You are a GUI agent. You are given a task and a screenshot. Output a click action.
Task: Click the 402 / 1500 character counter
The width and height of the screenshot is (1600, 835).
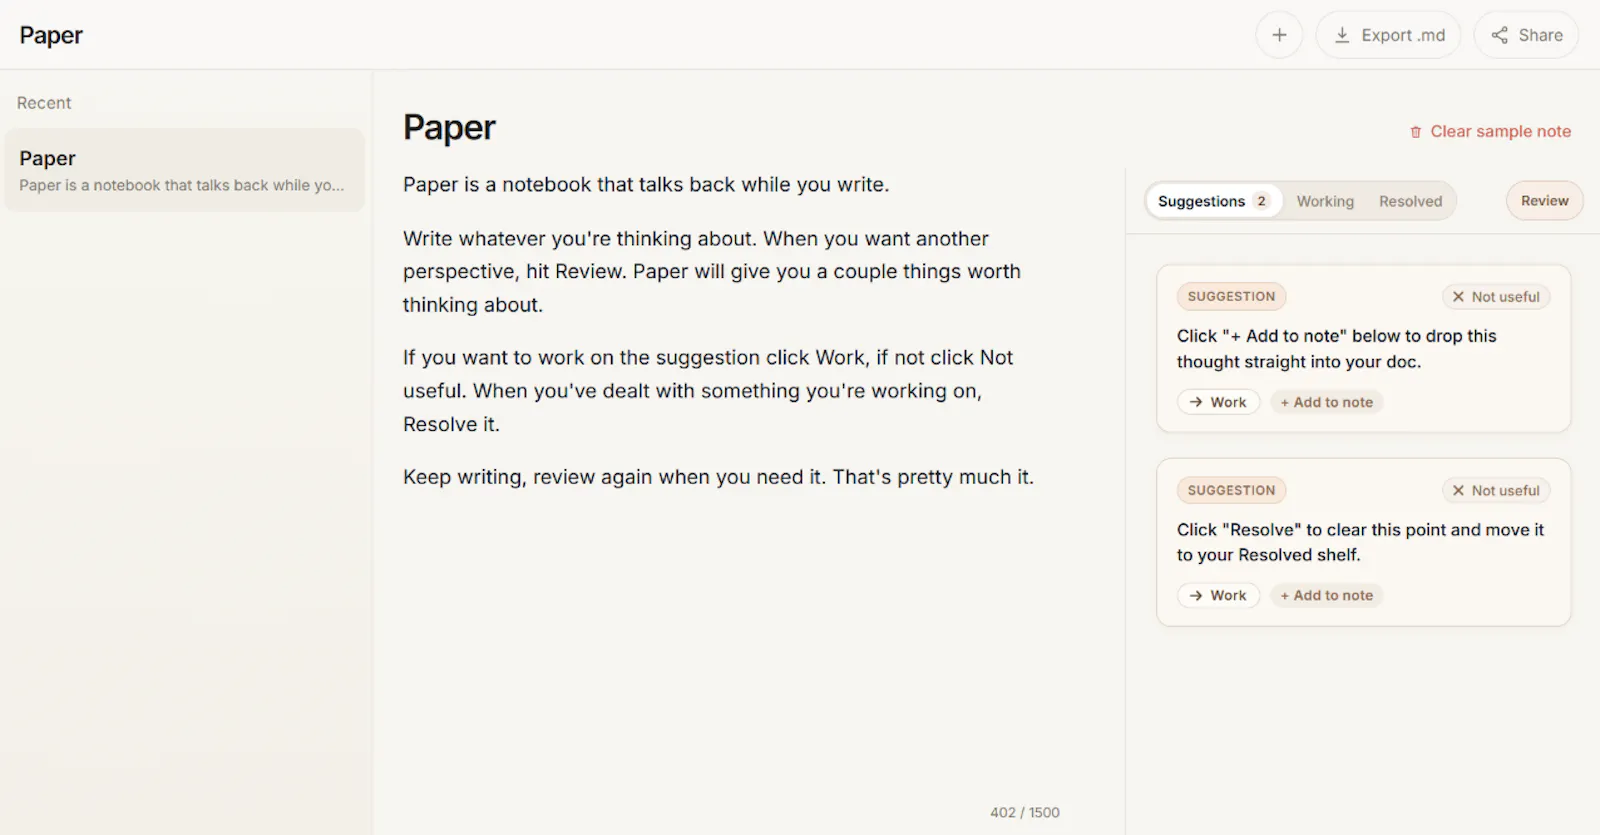click(x=1025, y=813)
